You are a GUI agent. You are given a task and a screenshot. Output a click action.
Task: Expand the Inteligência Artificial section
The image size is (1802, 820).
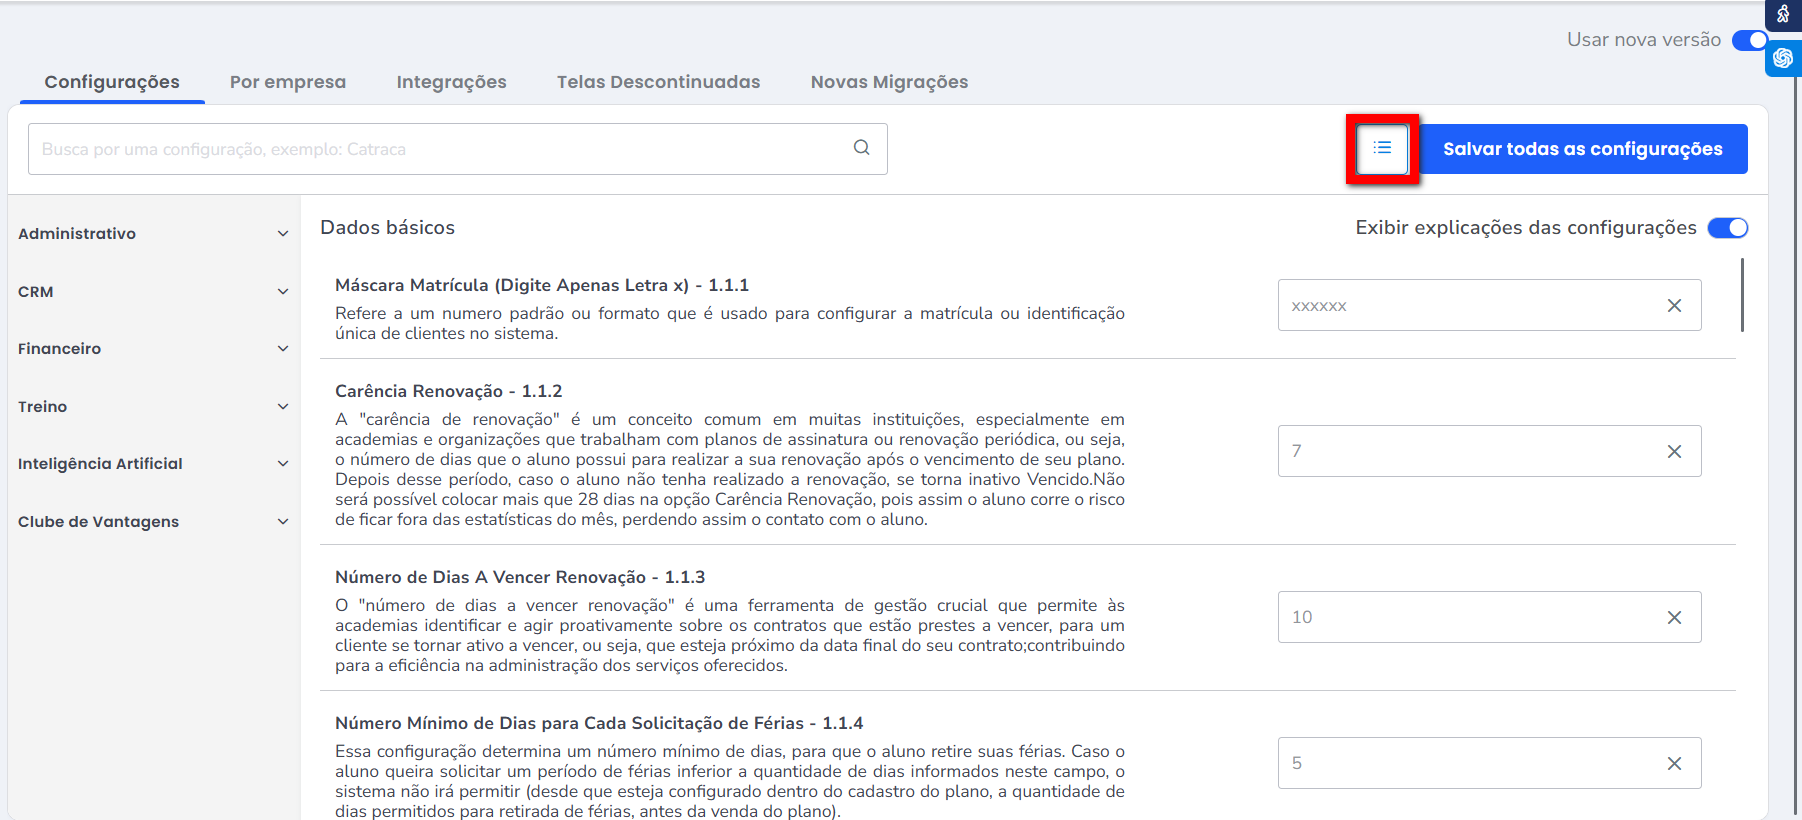pos(153,464)
